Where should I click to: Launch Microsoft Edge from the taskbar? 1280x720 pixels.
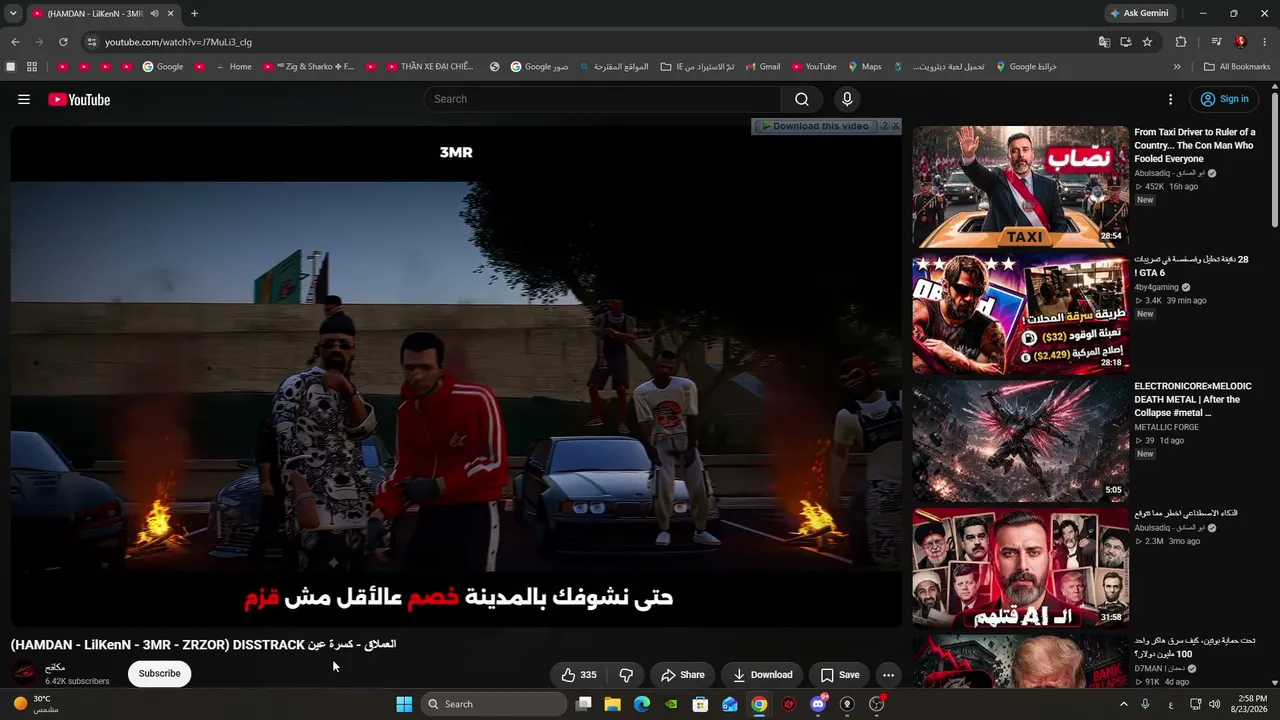(642, 704)
